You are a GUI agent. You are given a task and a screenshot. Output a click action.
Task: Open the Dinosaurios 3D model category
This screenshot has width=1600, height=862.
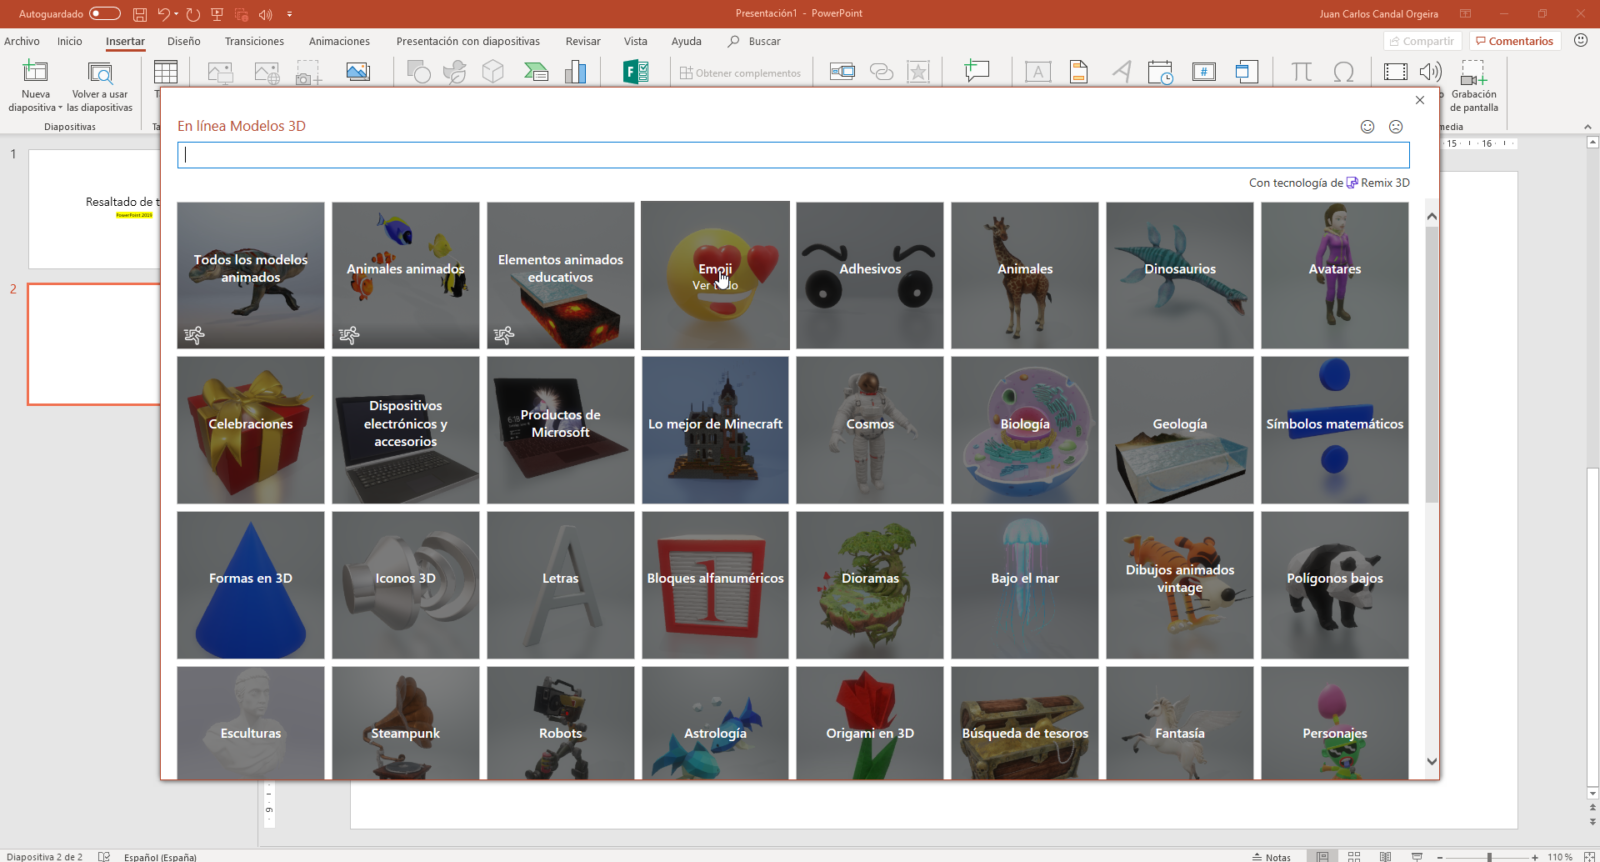1179,275
